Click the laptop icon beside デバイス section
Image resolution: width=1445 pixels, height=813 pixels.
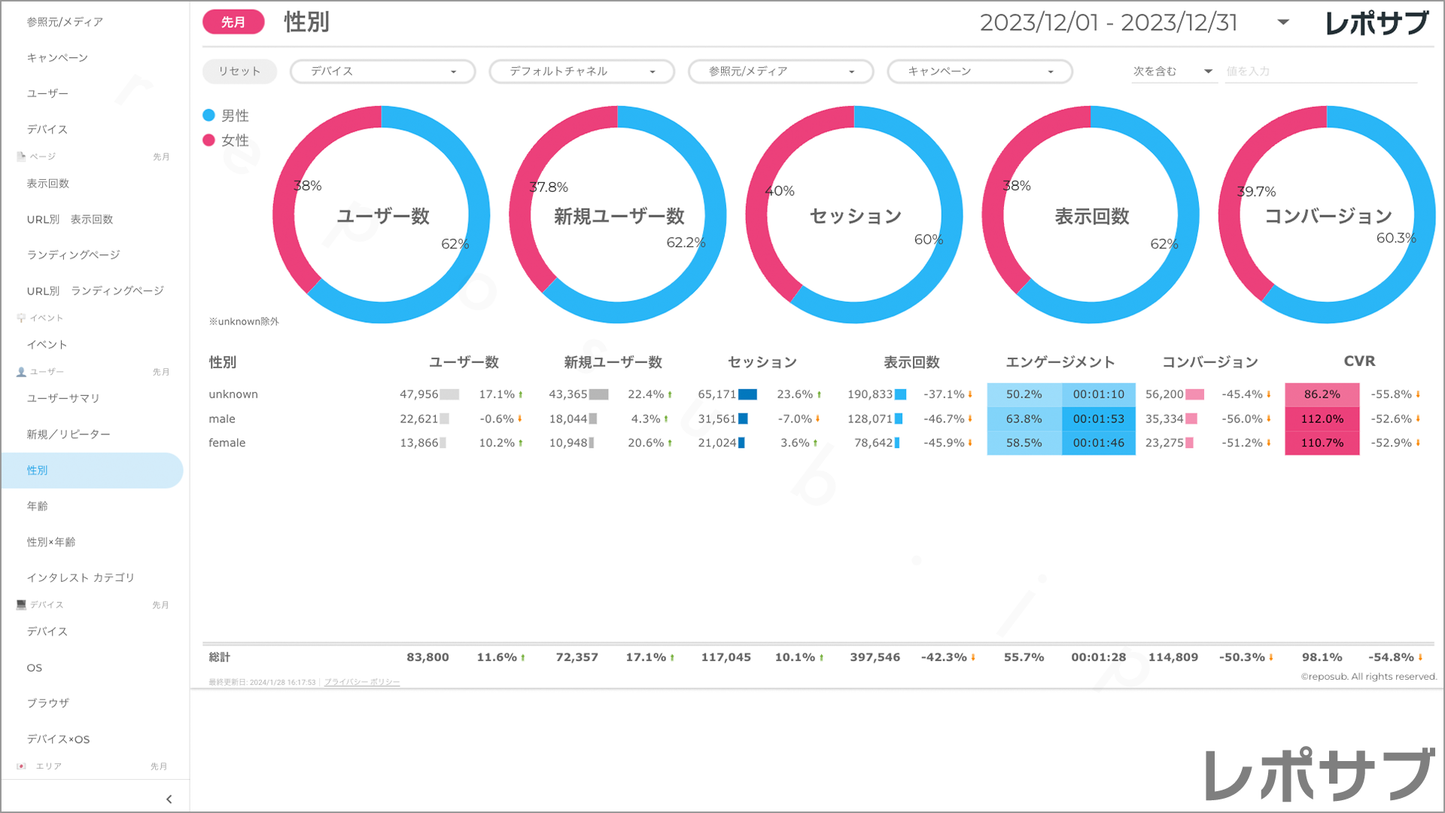tap(21, 605)
